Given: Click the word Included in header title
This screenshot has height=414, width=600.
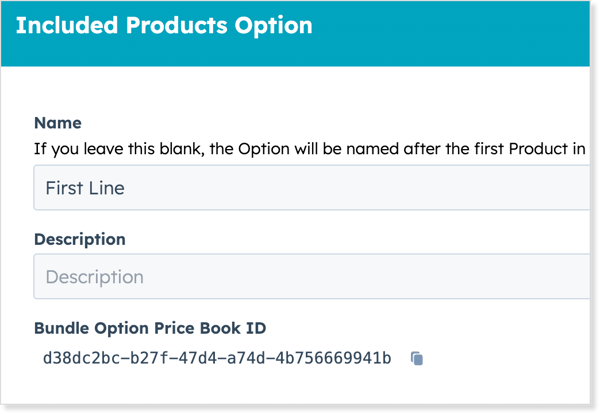Looking at the screenshot, I should [x=62, y=24].
